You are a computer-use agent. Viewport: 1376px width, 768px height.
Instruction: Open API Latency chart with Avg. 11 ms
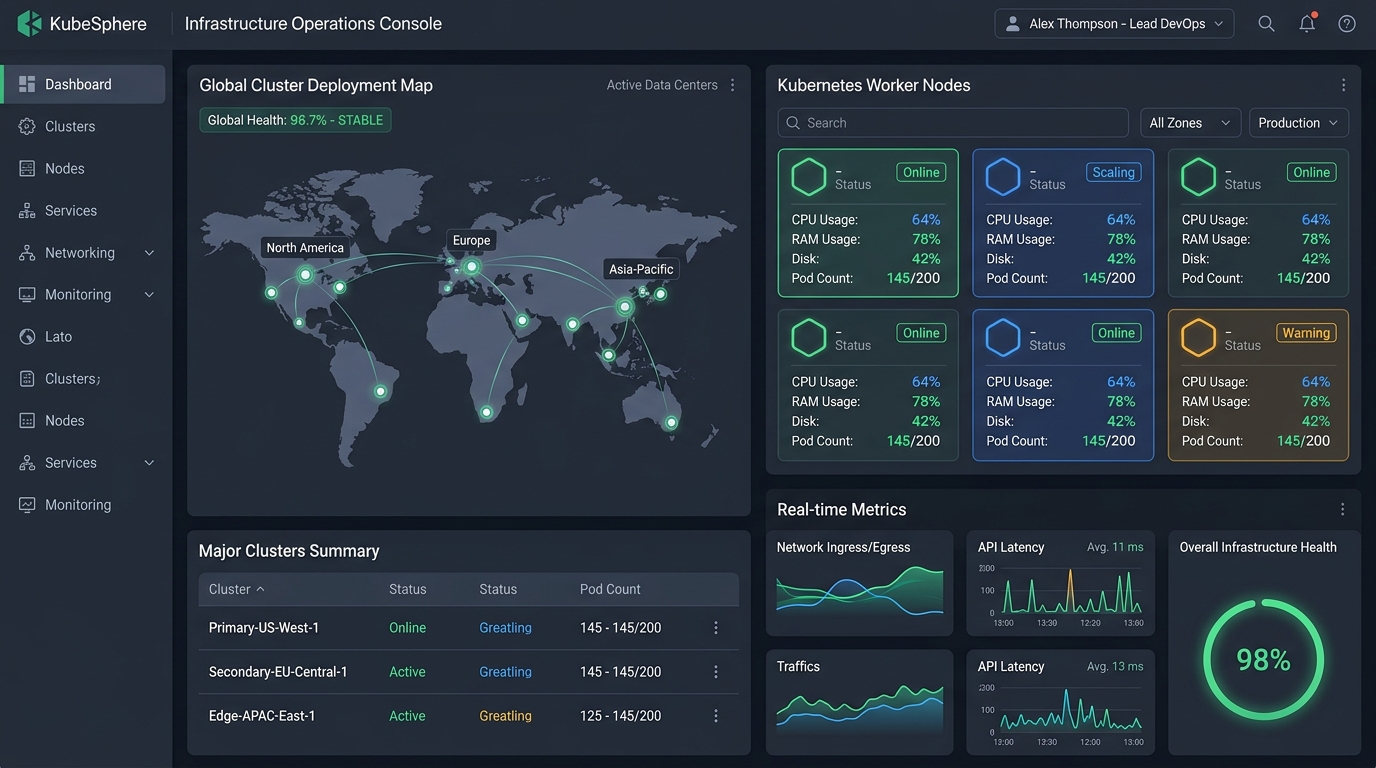click(1060, 583)
